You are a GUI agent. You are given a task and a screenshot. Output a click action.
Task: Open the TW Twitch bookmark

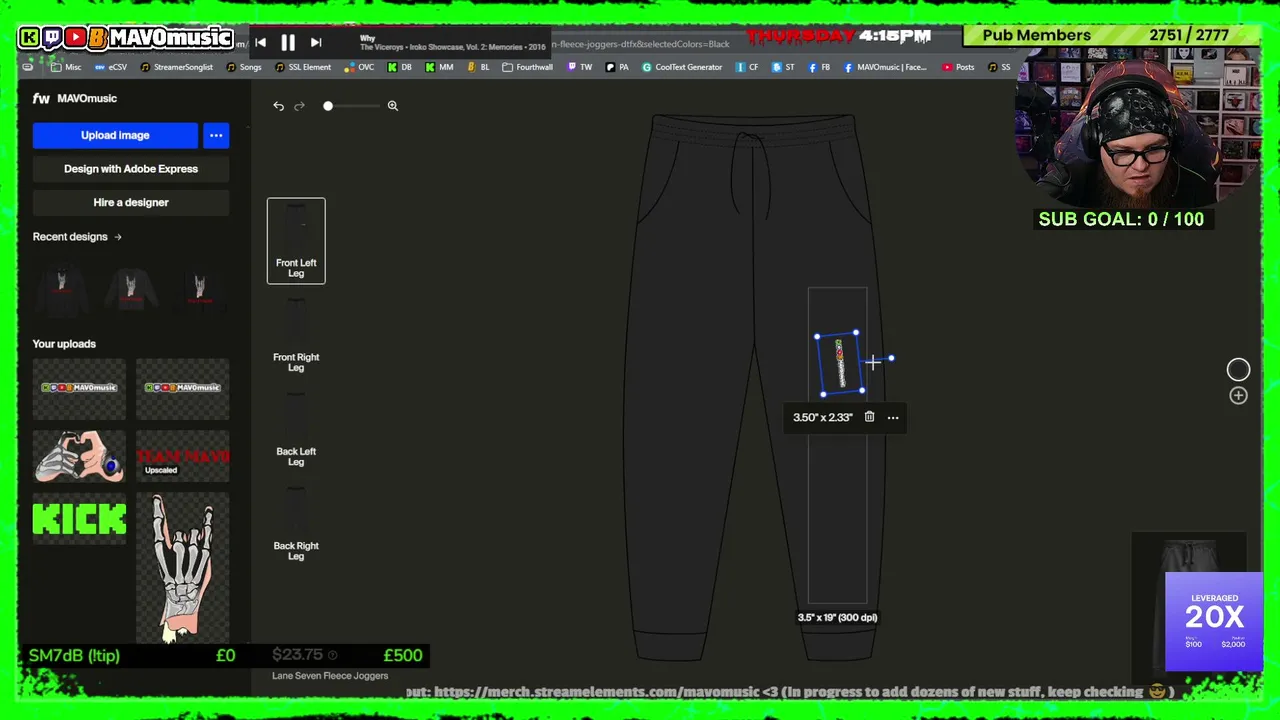tap(580, 67)
